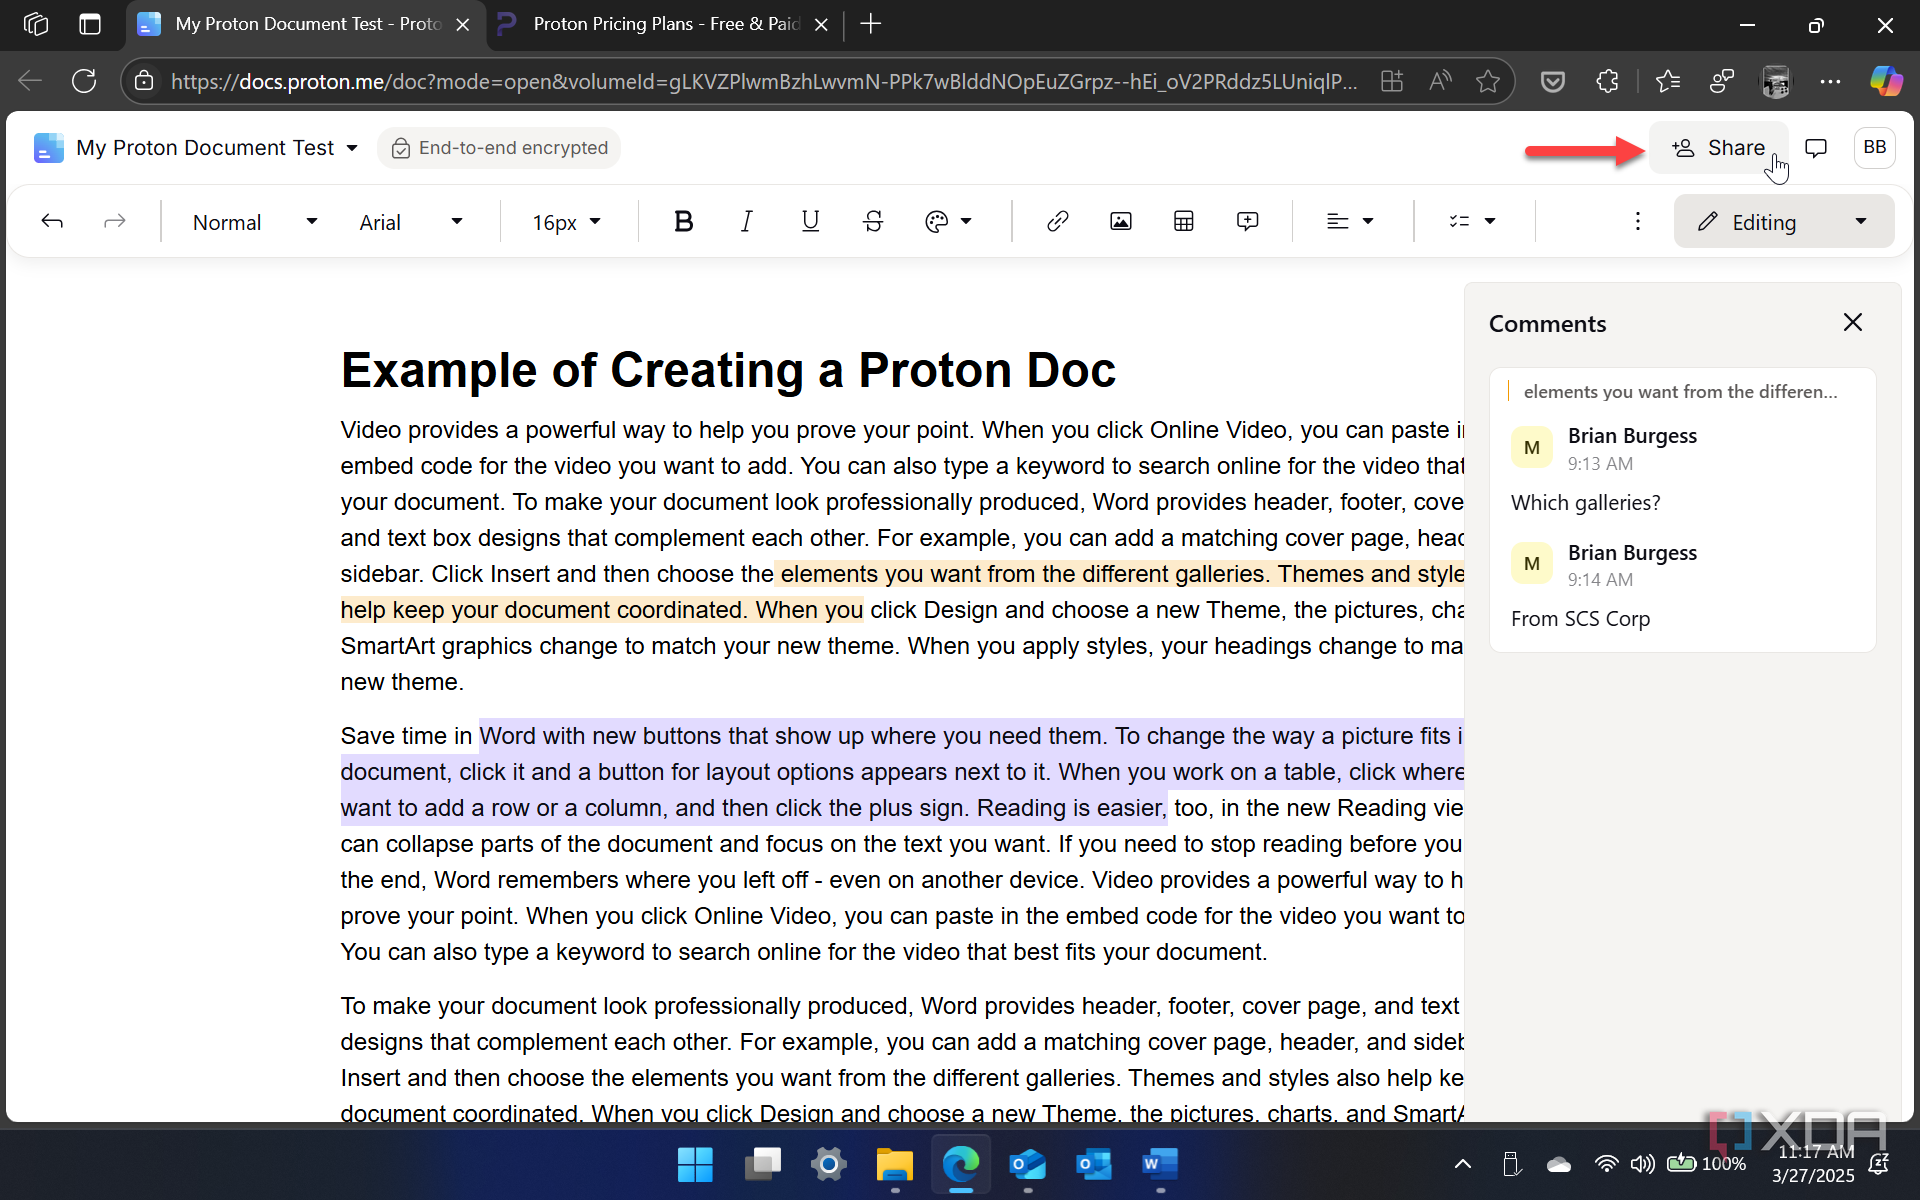Open Pocket-style shield extension icon
This screenshot has width=1920, height=1200.
(1552, 81)
